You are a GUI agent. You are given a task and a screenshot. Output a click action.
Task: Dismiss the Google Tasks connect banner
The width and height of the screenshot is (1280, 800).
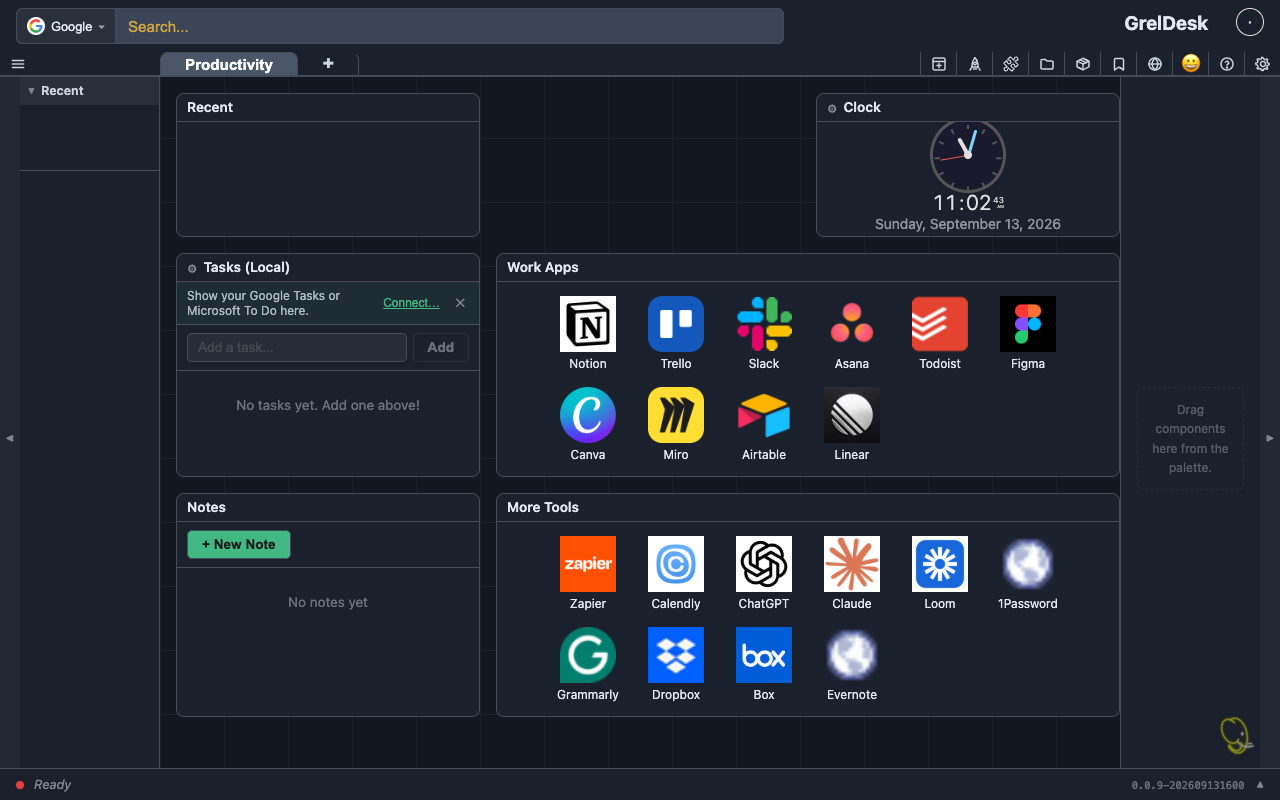[460, 303]
